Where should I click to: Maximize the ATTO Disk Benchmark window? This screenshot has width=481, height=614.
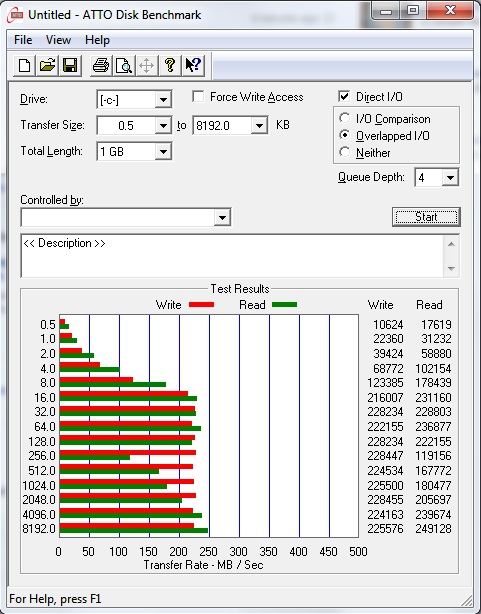(x=412, y=11)
